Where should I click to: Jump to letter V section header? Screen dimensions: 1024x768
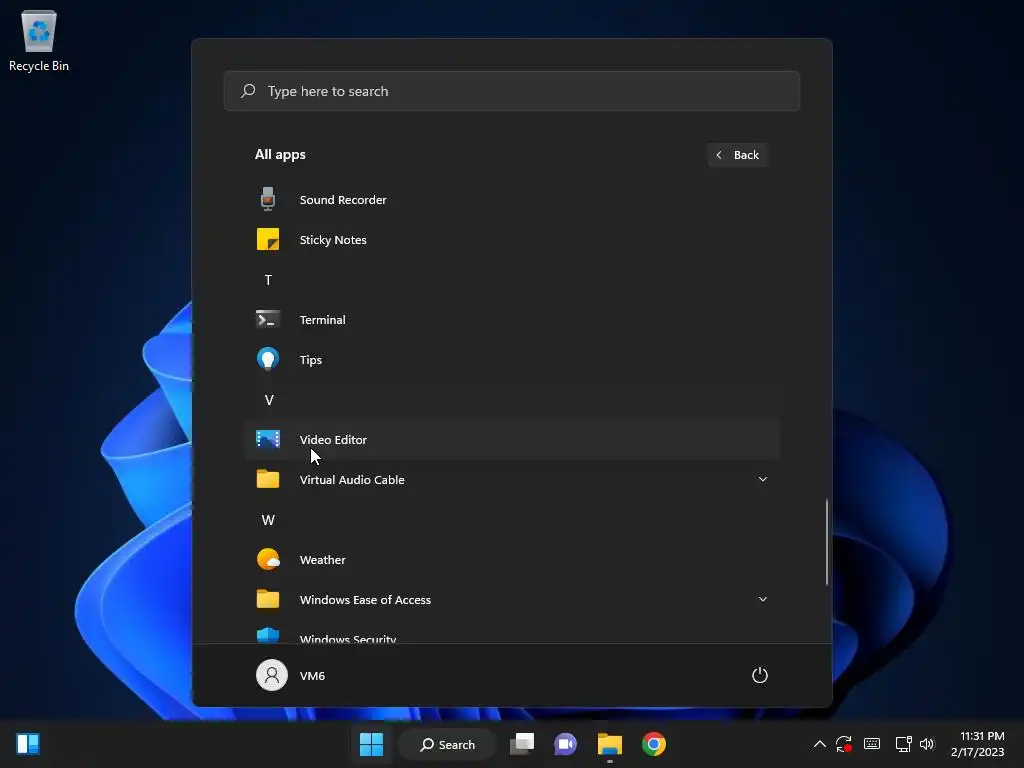(x=268, y=400)
